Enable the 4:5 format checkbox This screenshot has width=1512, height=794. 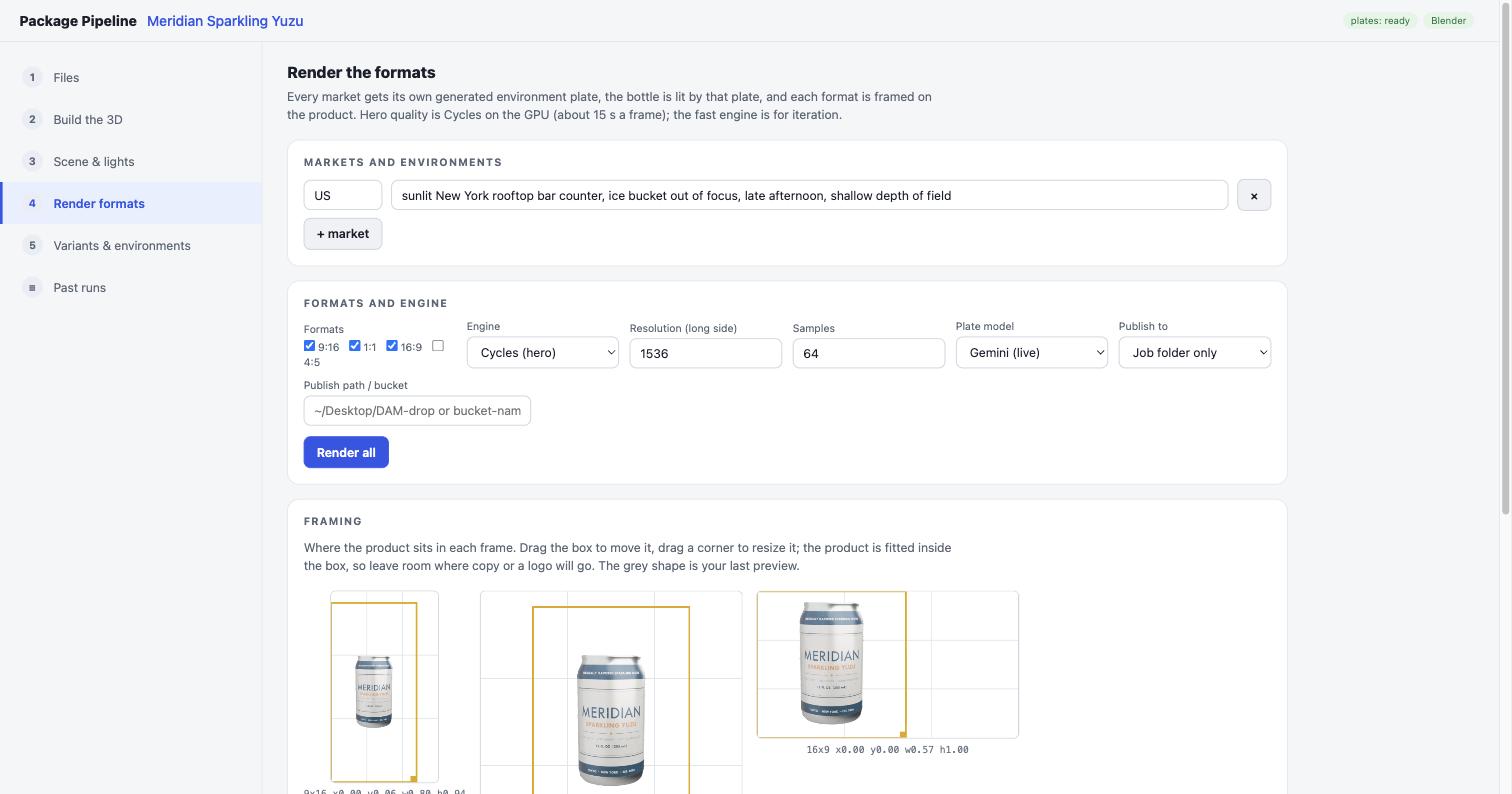pyautogui.click(x=438, y=346)
